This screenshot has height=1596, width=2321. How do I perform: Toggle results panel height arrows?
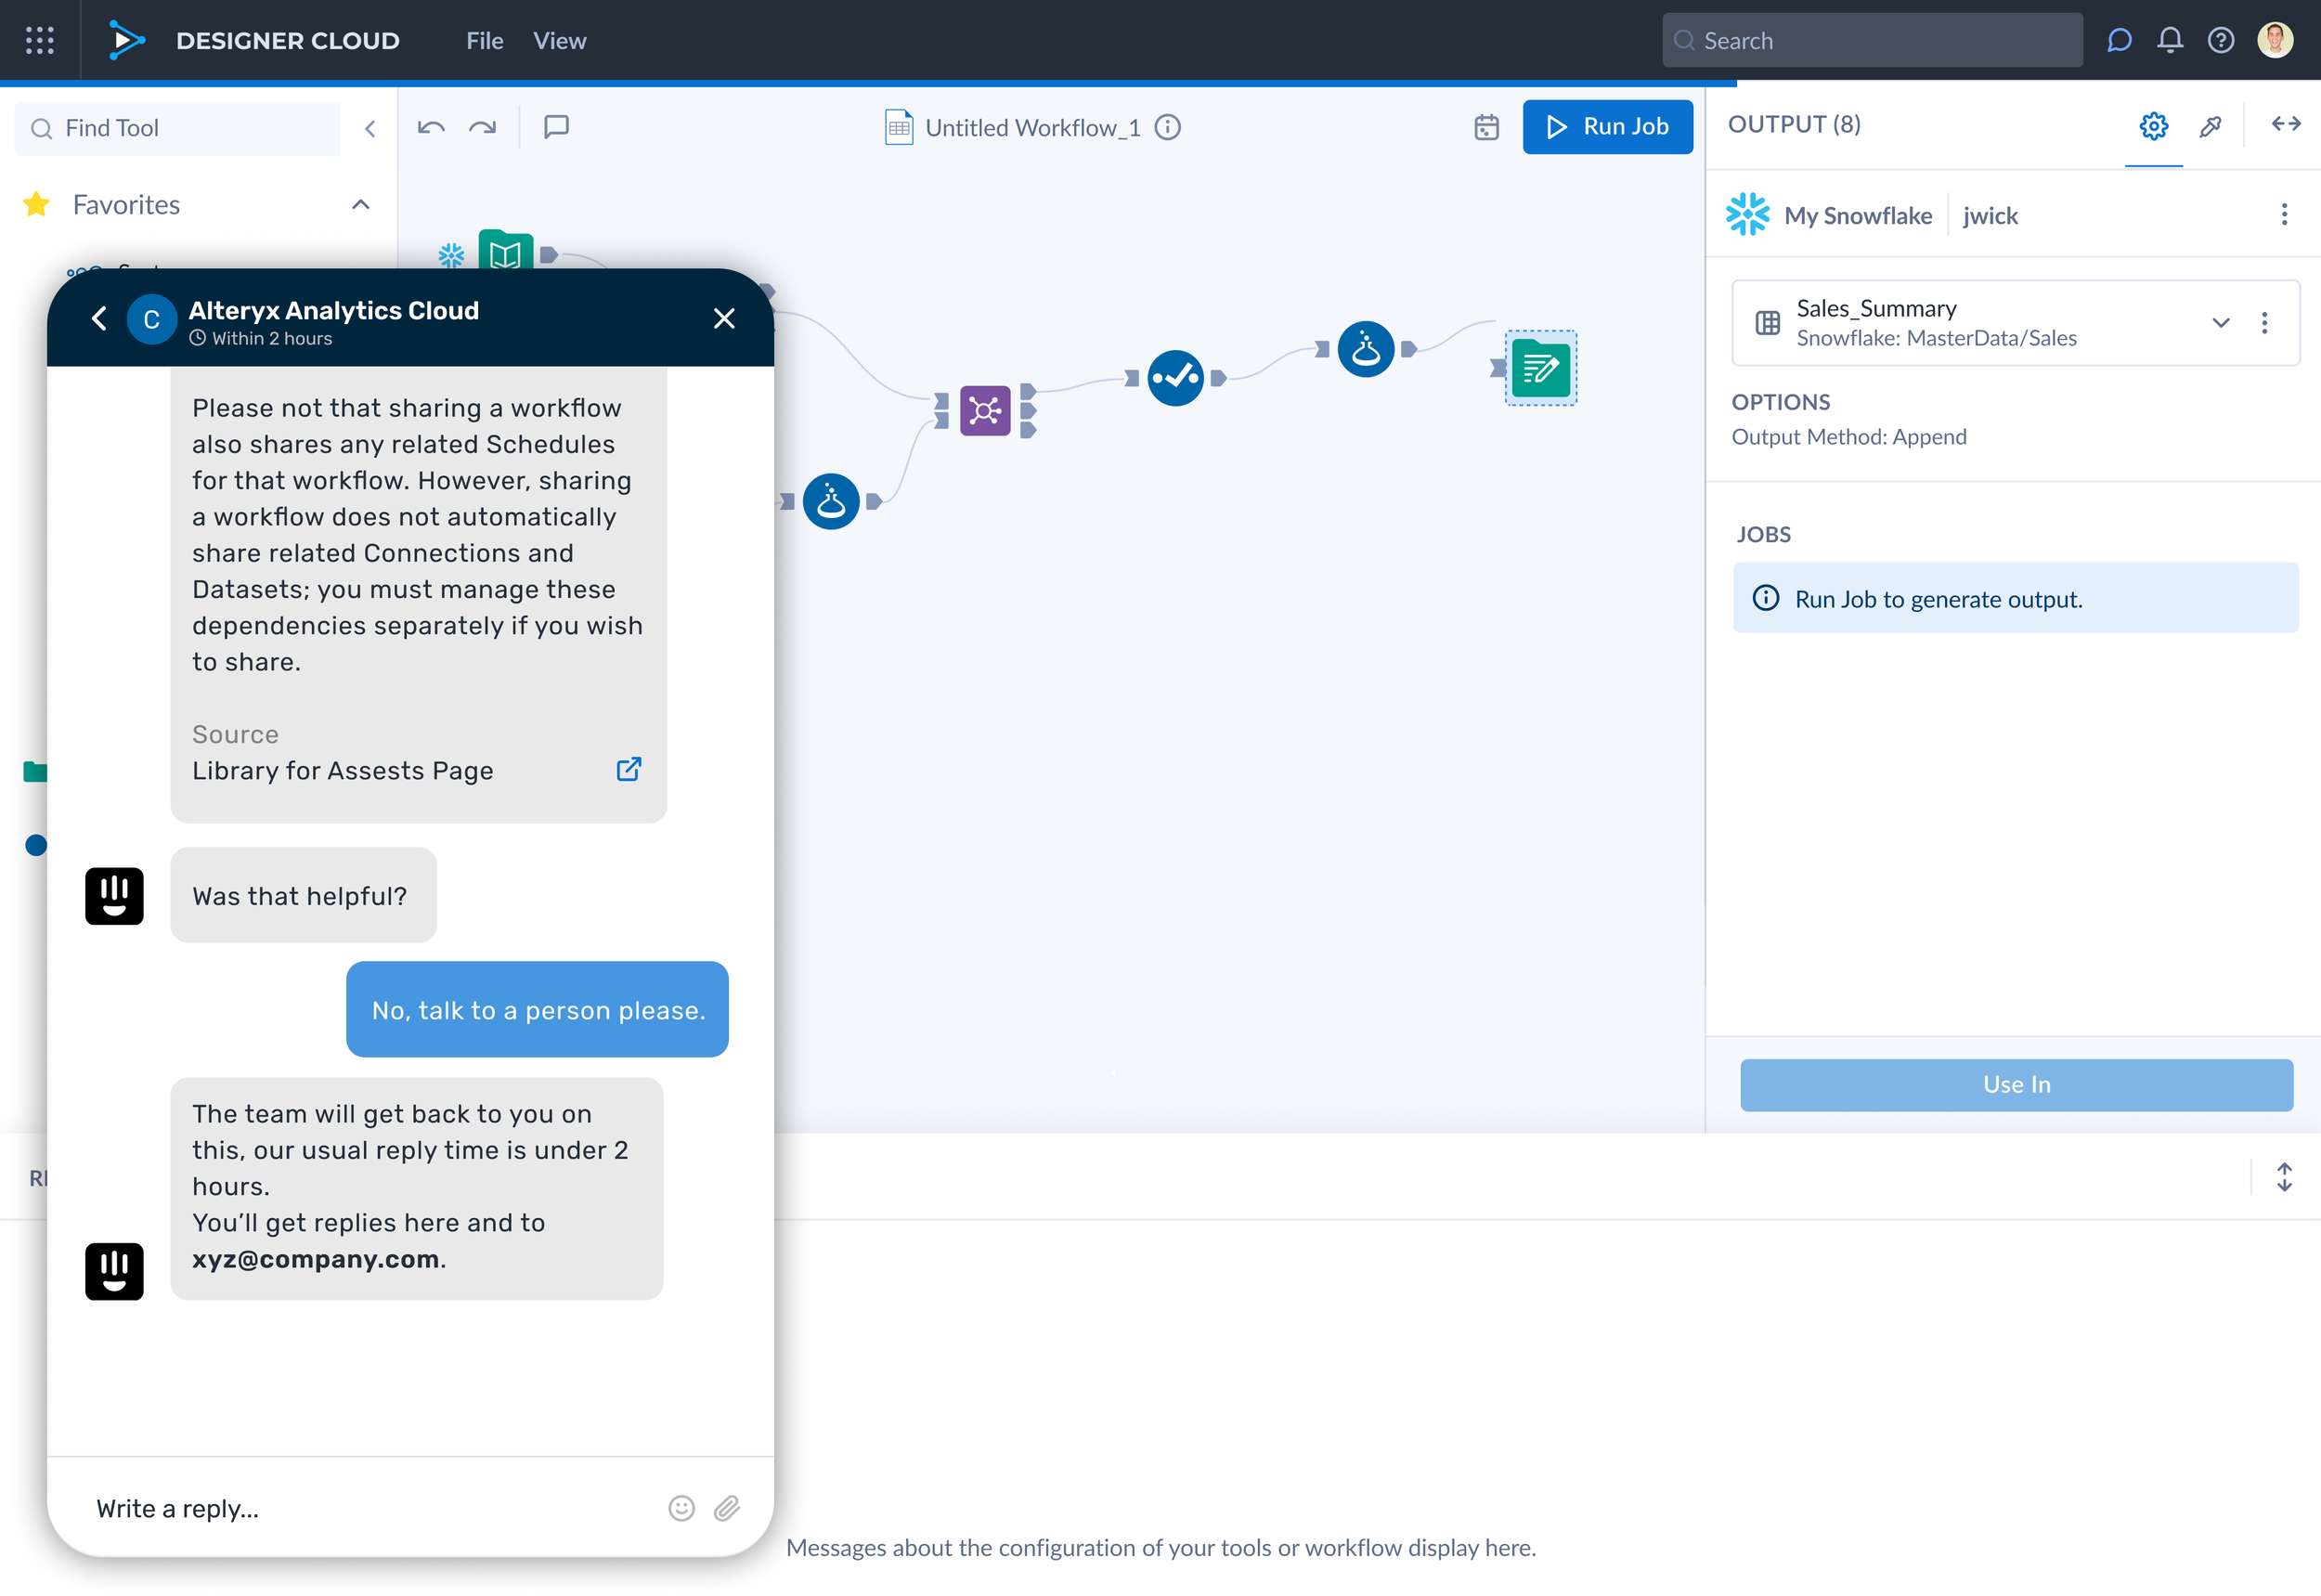point(2284,1177)
